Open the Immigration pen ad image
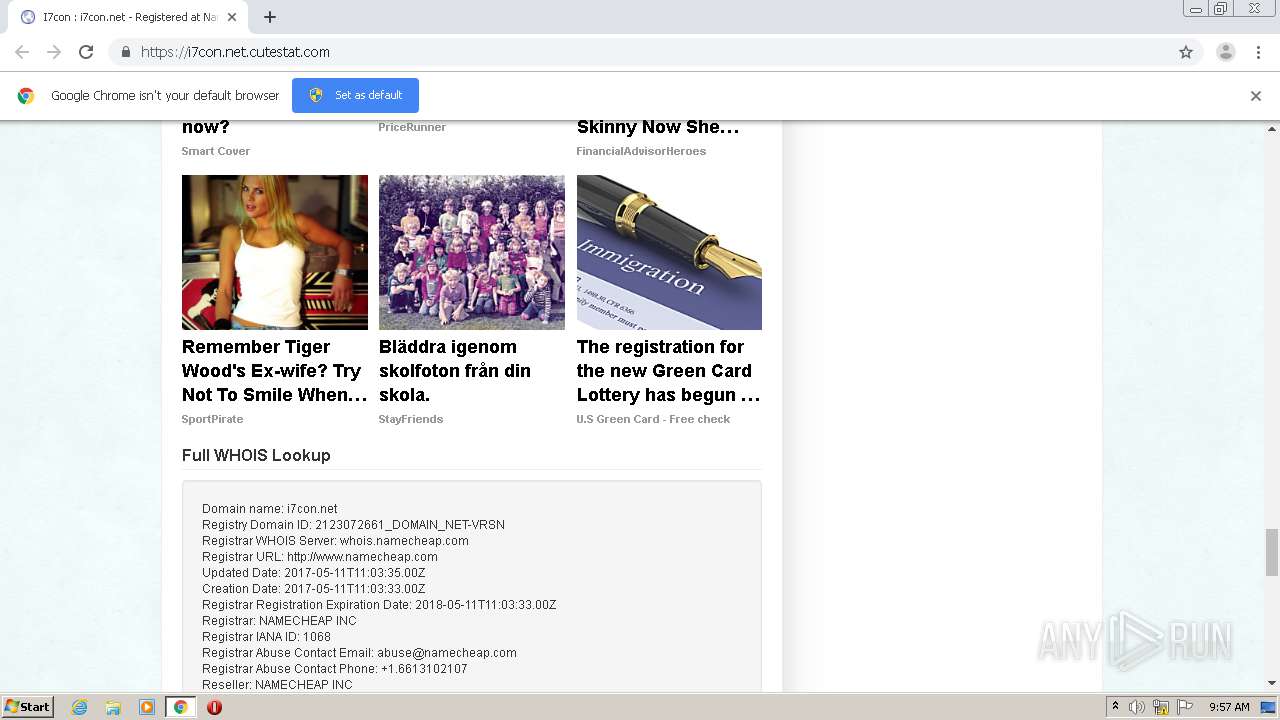 point(669,252)
